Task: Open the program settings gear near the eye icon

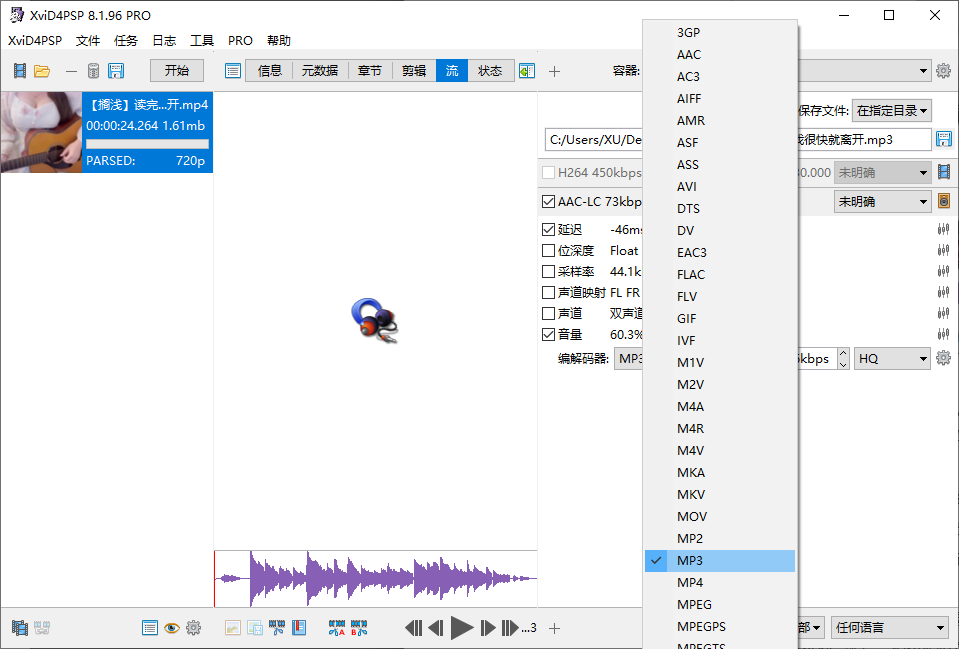Action: coord(193,627)
